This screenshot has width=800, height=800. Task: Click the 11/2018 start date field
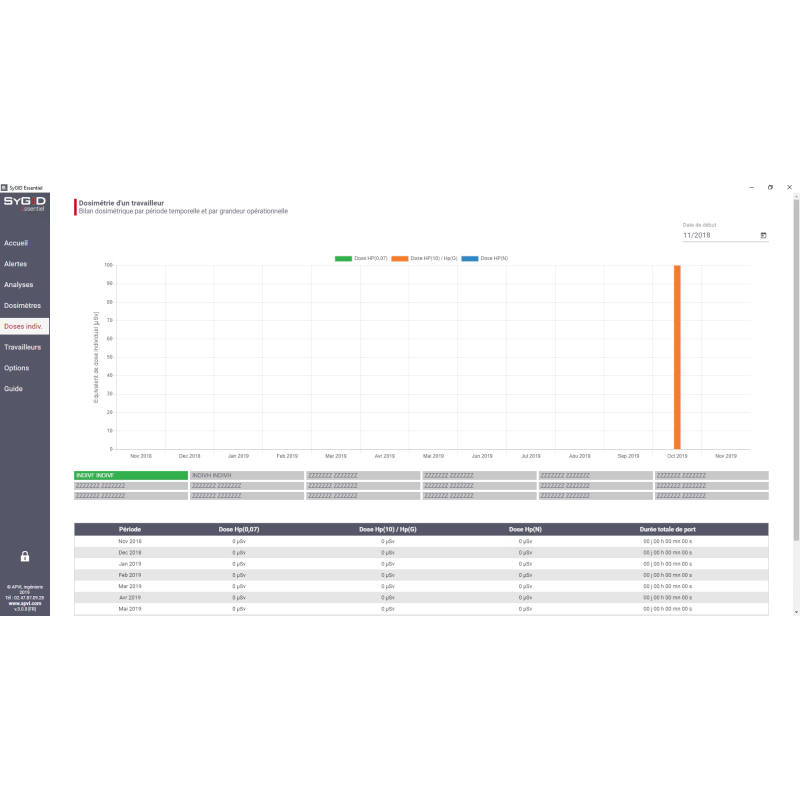(718, 236)
